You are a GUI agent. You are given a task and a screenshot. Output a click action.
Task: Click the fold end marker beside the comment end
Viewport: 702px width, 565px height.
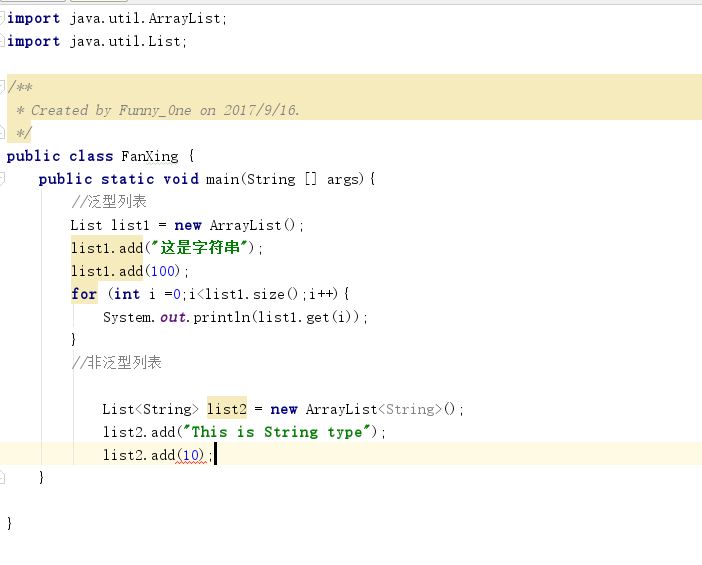coord(2,133)
